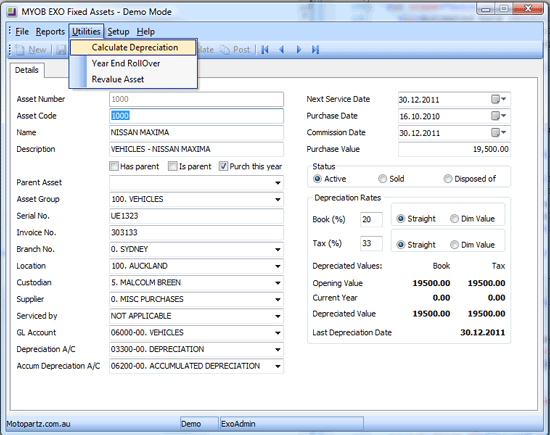Screen dimensions: 550x435
Task: Choose Dim Value for Book depreciation
Action: click(454, 219)
